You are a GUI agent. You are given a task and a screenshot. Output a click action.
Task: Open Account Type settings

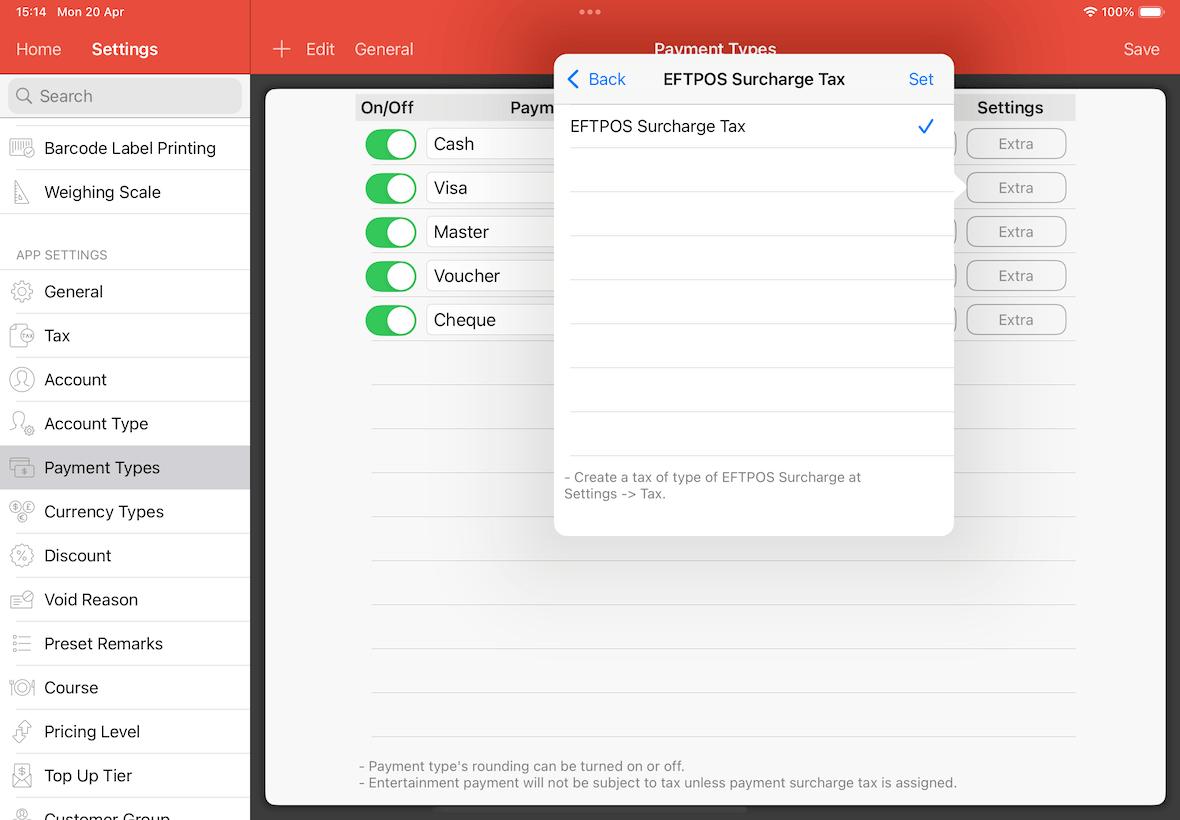(125, 424)
